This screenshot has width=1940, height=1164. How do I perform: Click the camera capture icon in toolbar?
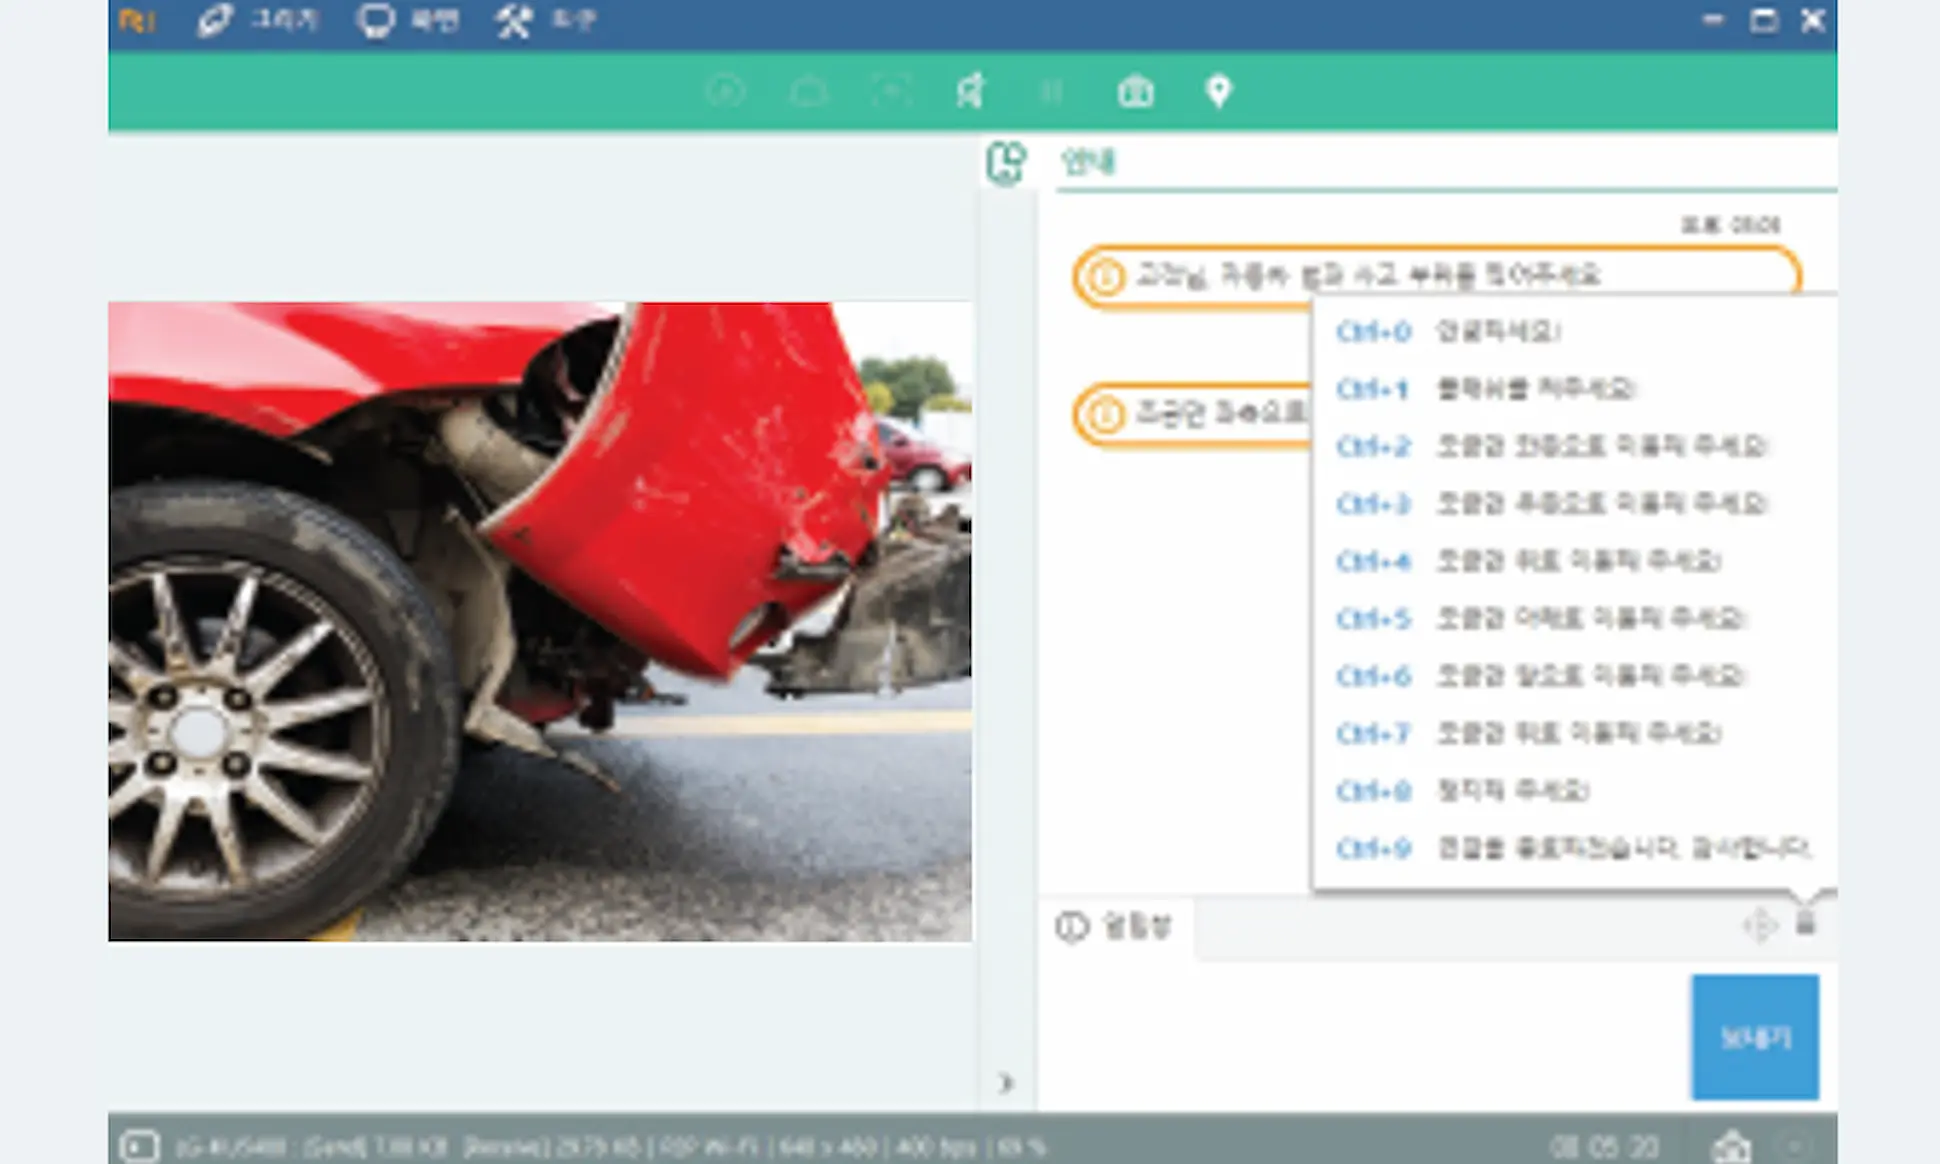click(808, 92)
